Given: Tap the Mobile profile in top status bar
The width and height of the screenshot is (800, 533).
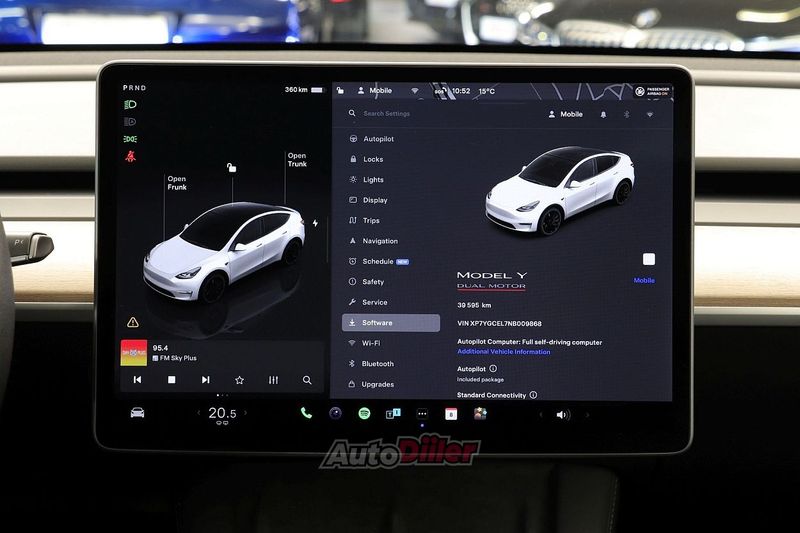Looking at the screenshot, I should tap(375, 91).
